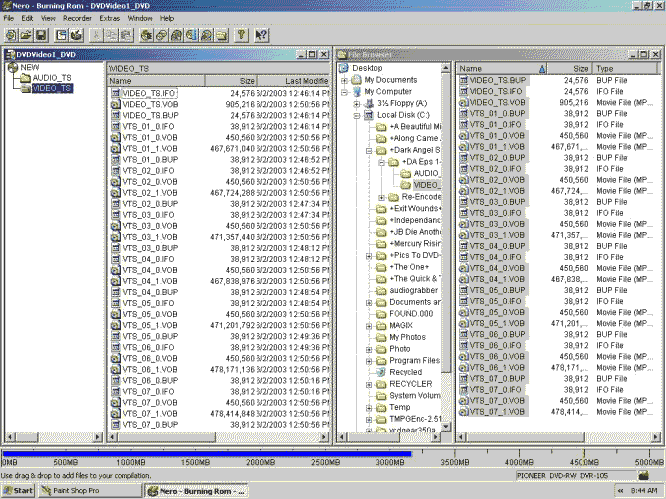Click the eject disc toolbar icon
This screenshot has width=666, height=499.
click(206, 35)
